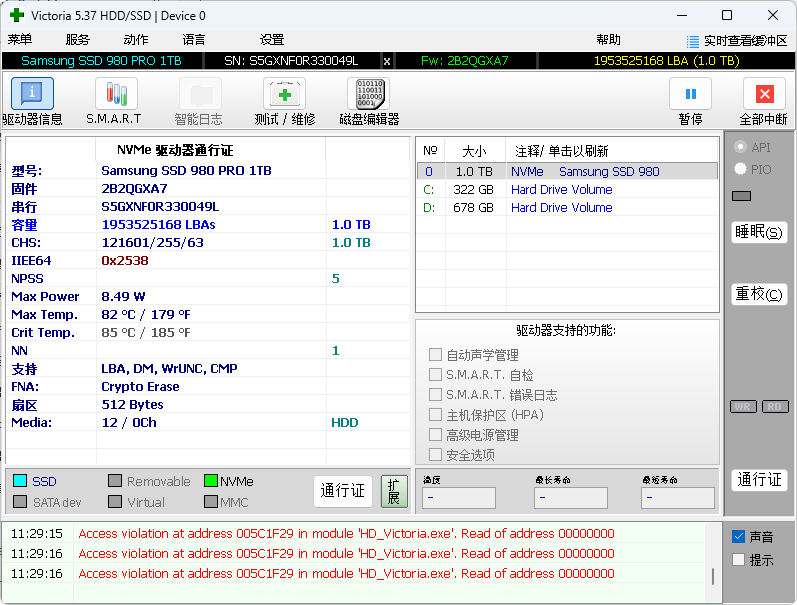Click the green NVMe indicator swatch
The width and height of the screenshot is (797, 605).
tap(211, 481)
